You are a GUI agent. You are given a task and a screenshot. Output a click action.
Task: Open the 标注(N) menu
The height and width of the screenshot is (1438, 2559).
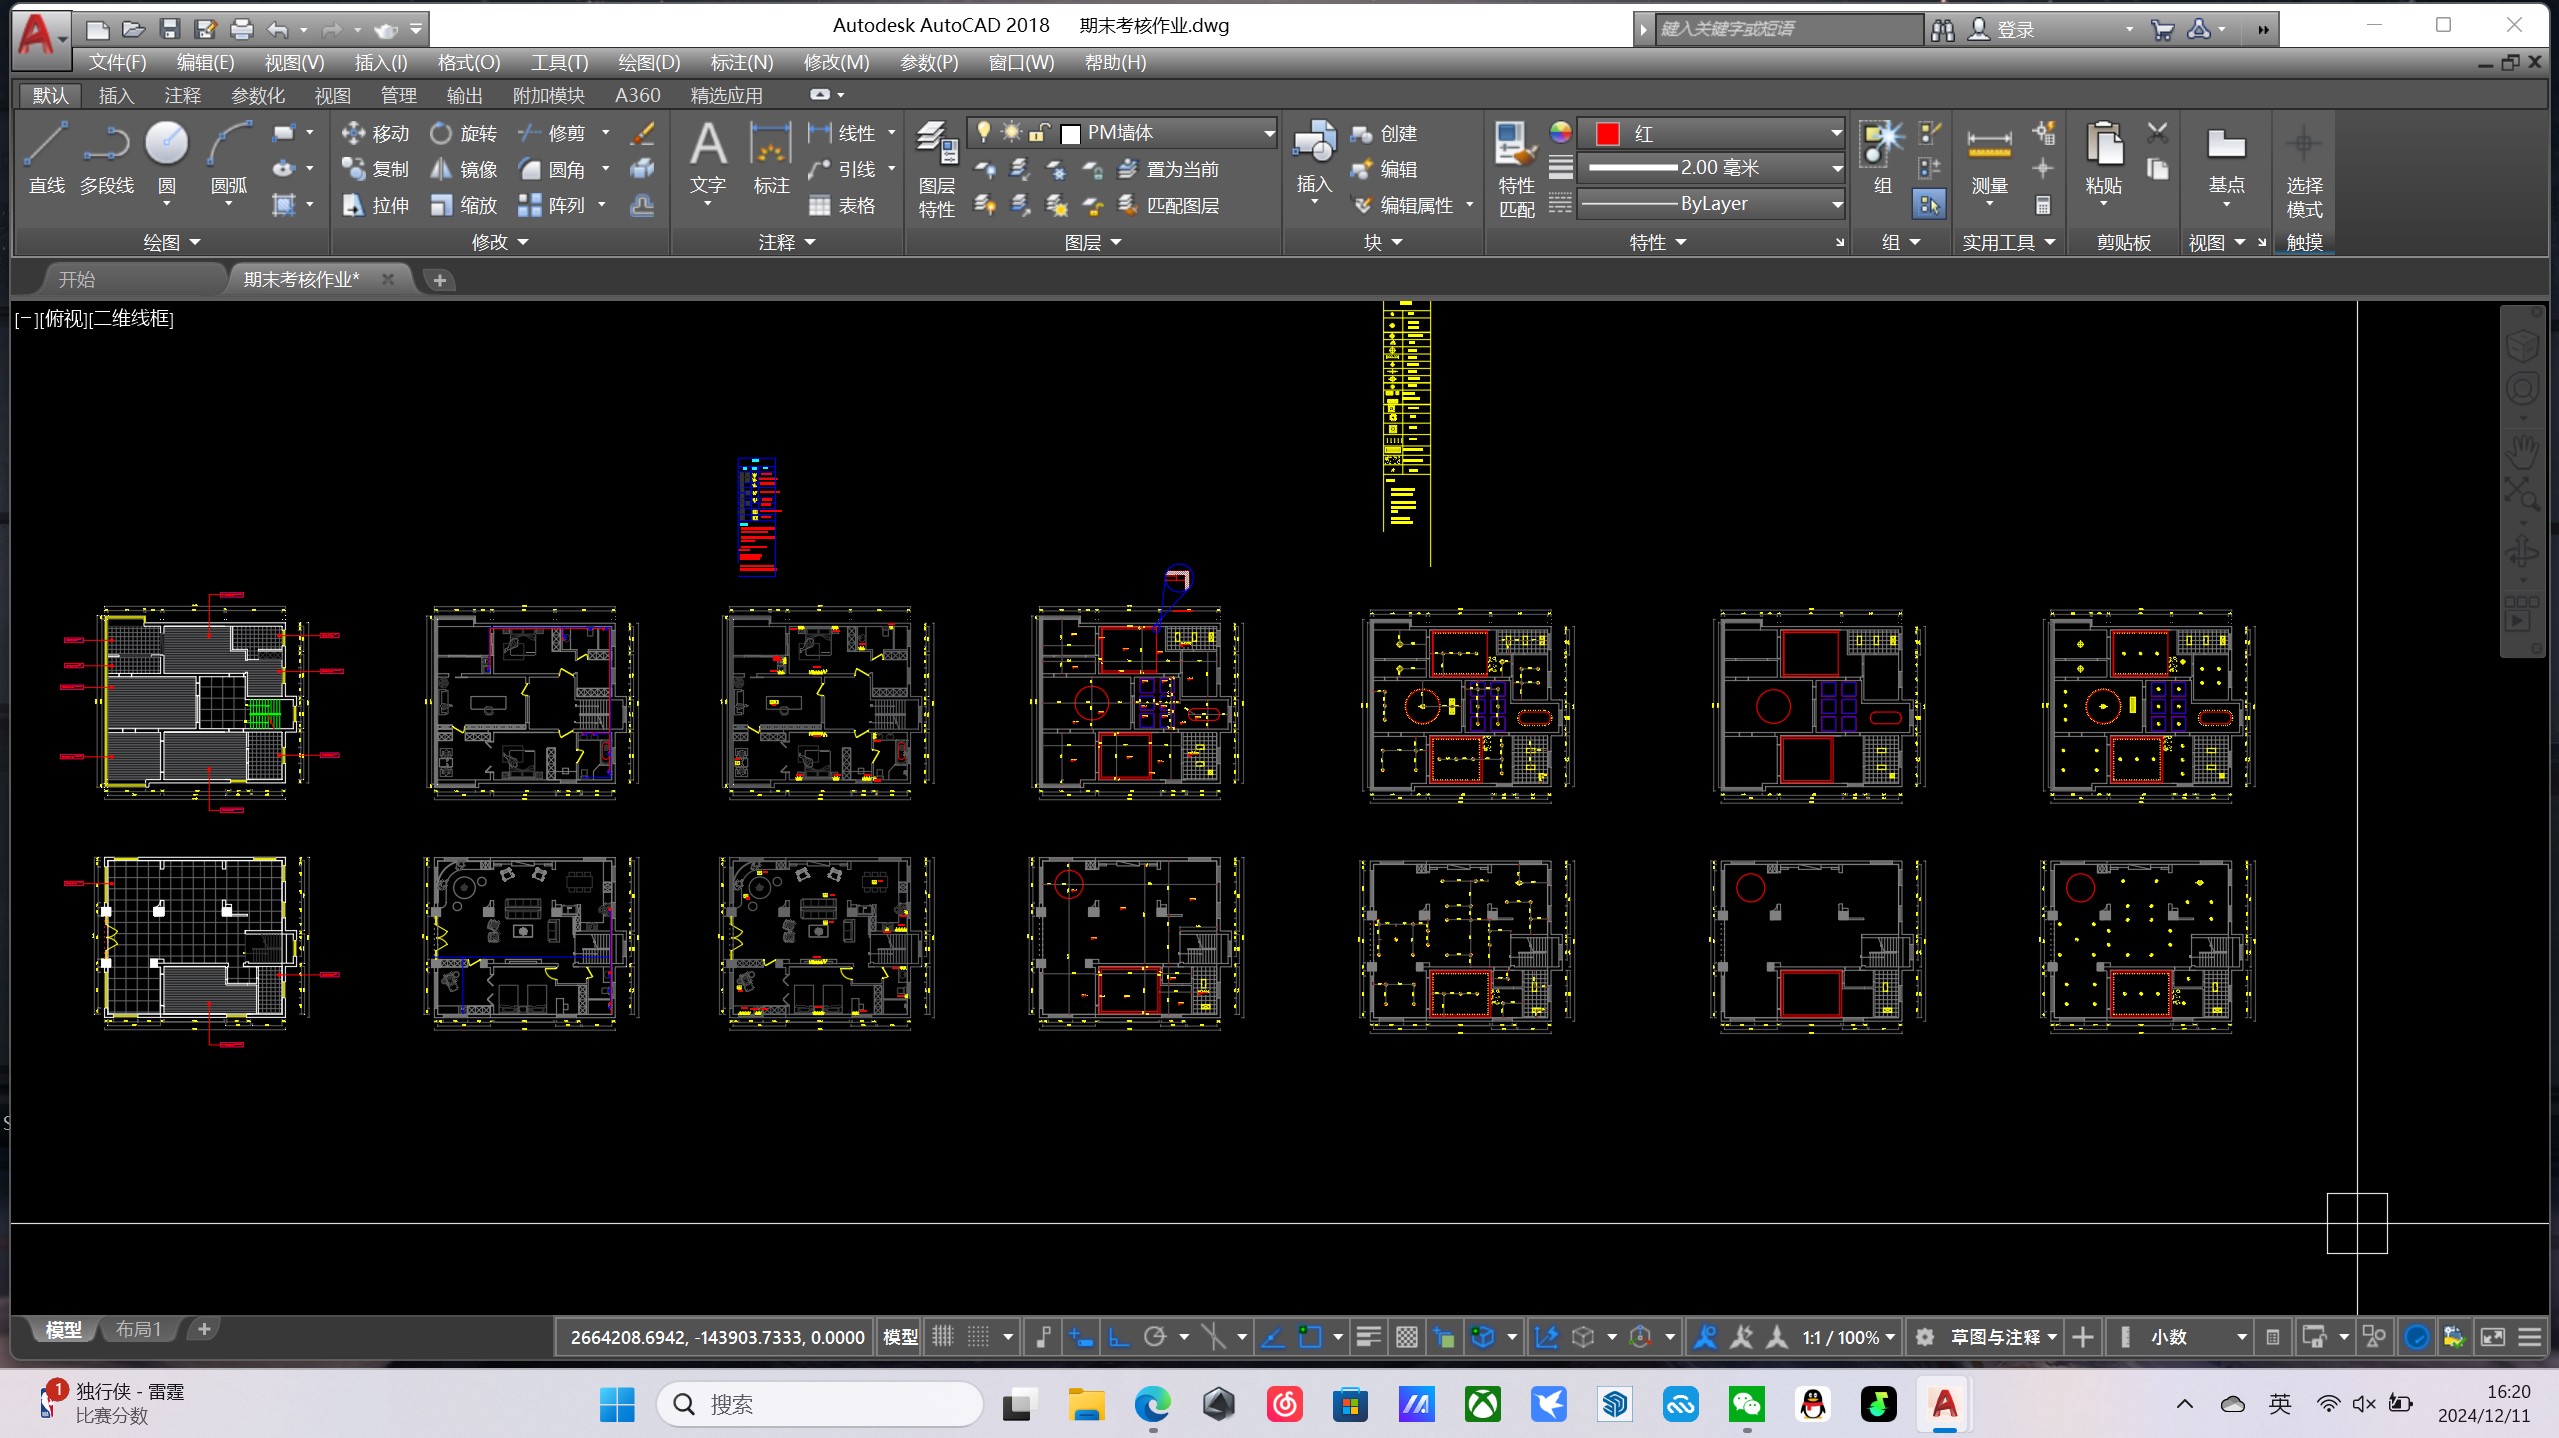[x=741, y=62]
